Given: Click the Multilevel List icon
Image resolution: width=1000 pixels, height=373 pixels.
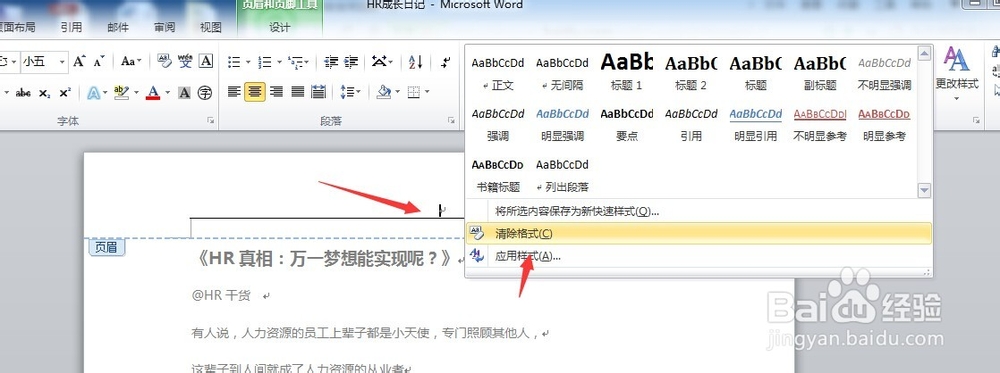Looking at the screenshot, I should pyautogui.click(x=295, y=62).
